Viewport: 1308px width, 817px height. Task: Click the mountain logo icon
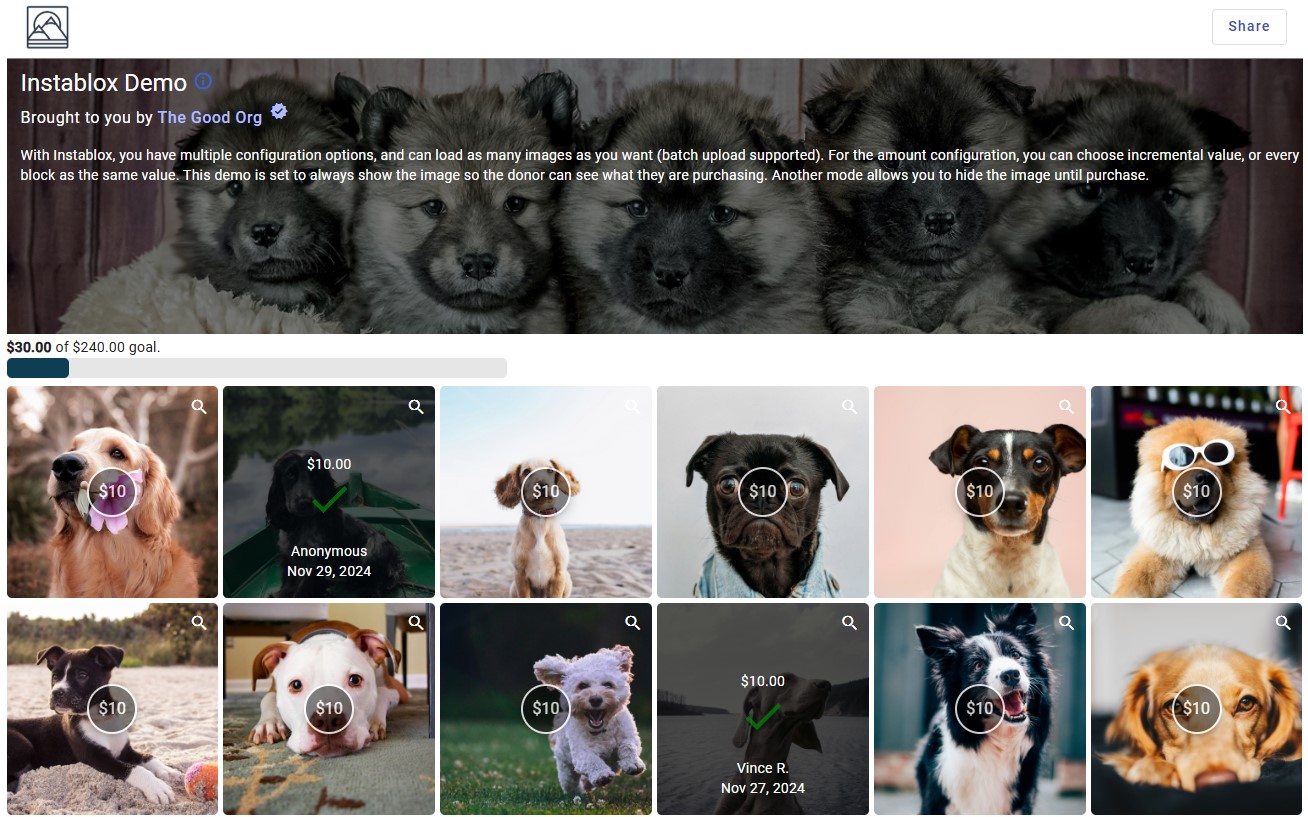(x=47, y=27)
